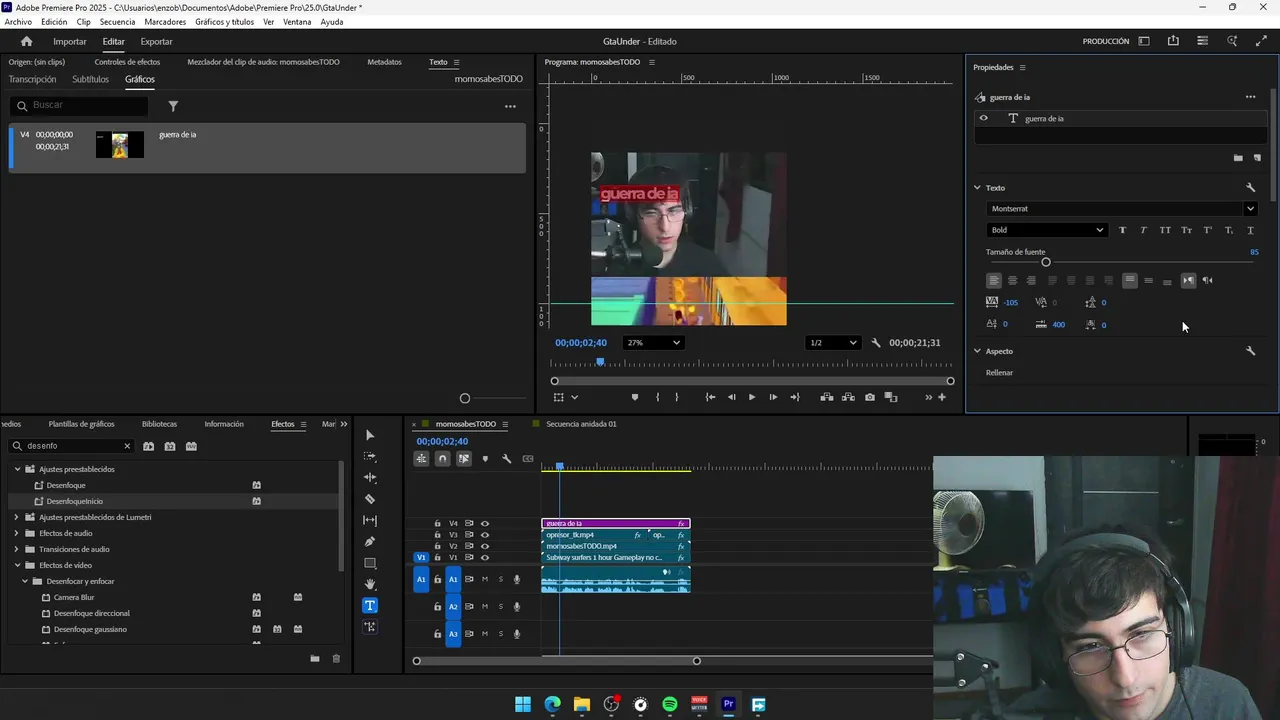
Task: Hide the guerra de ia text layer
Action: point(983,118)
